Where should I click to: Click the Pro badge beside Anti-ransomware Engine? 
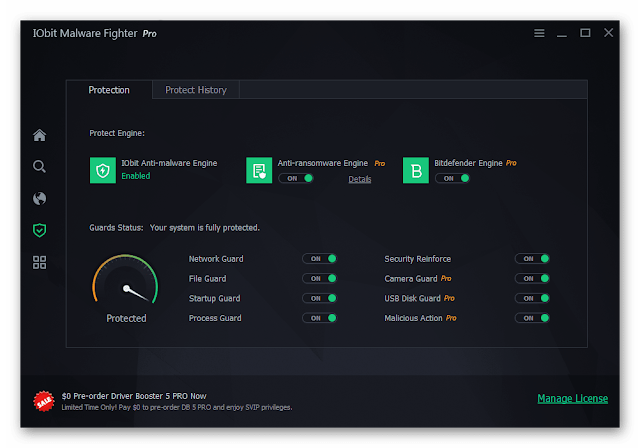click(380, 163)
